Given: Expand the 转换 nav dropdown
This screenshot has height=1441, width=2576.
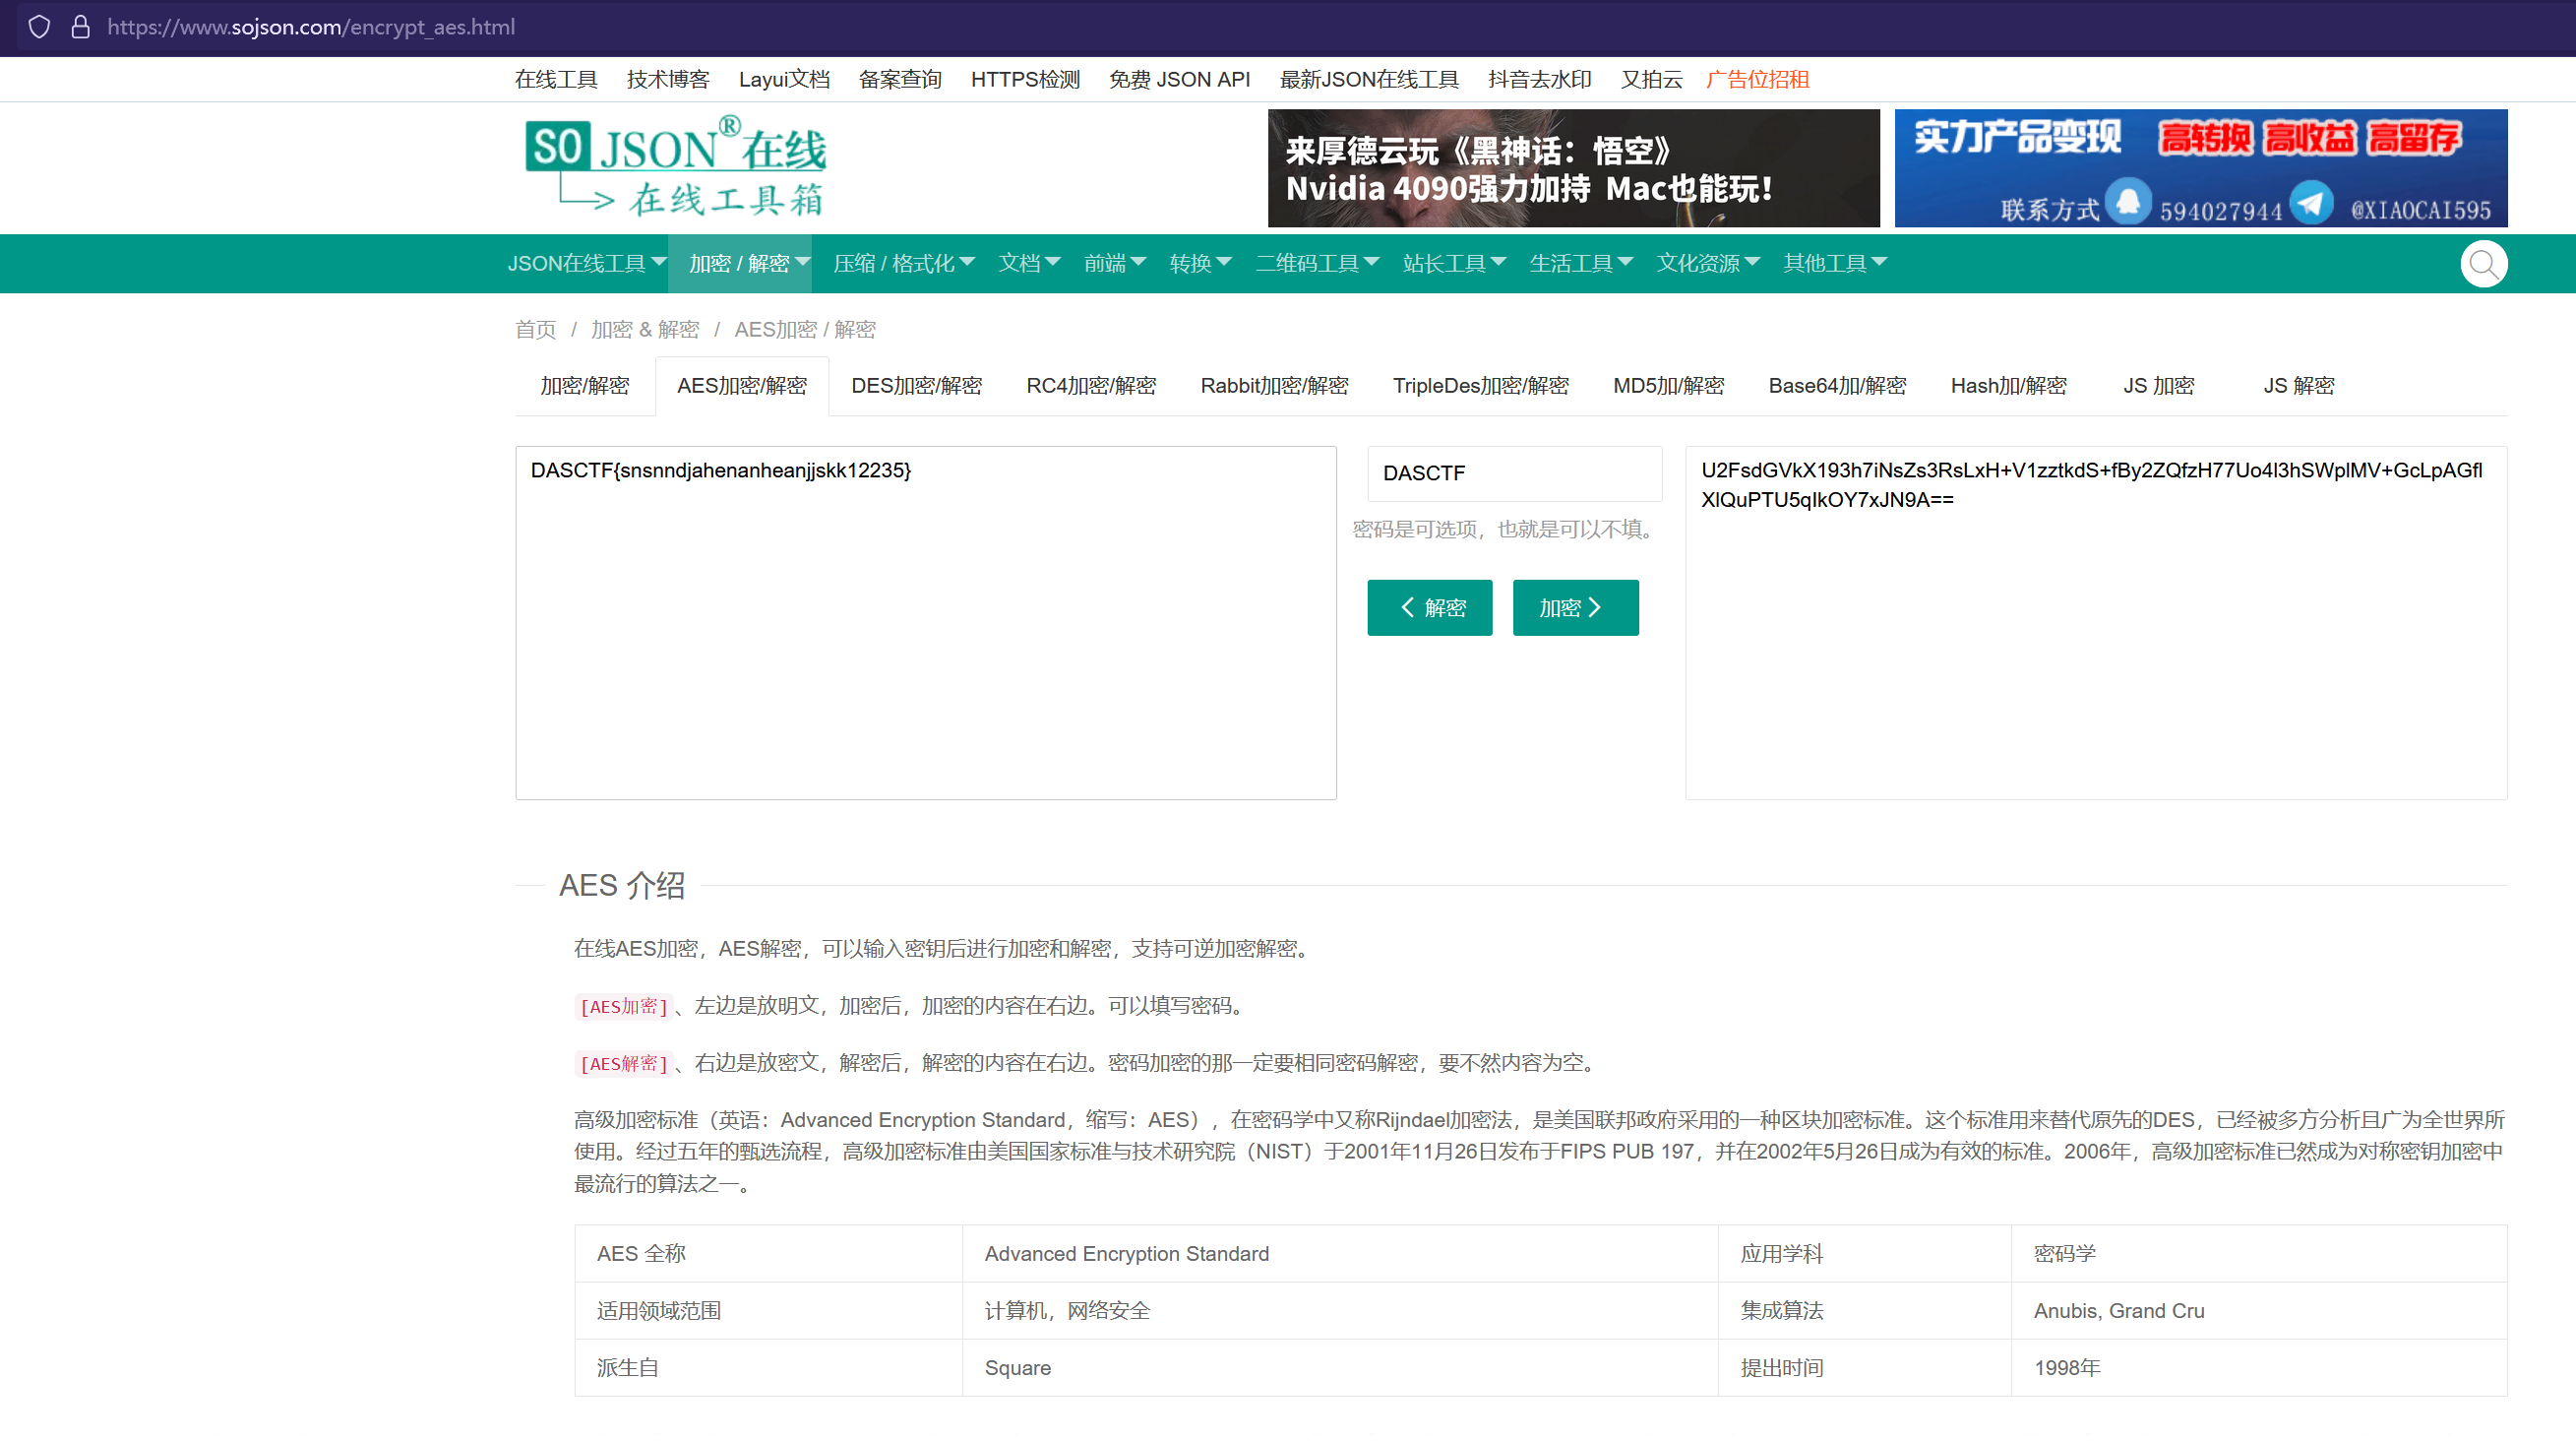Looking at the screenshot, I should tap(1200, 263).
